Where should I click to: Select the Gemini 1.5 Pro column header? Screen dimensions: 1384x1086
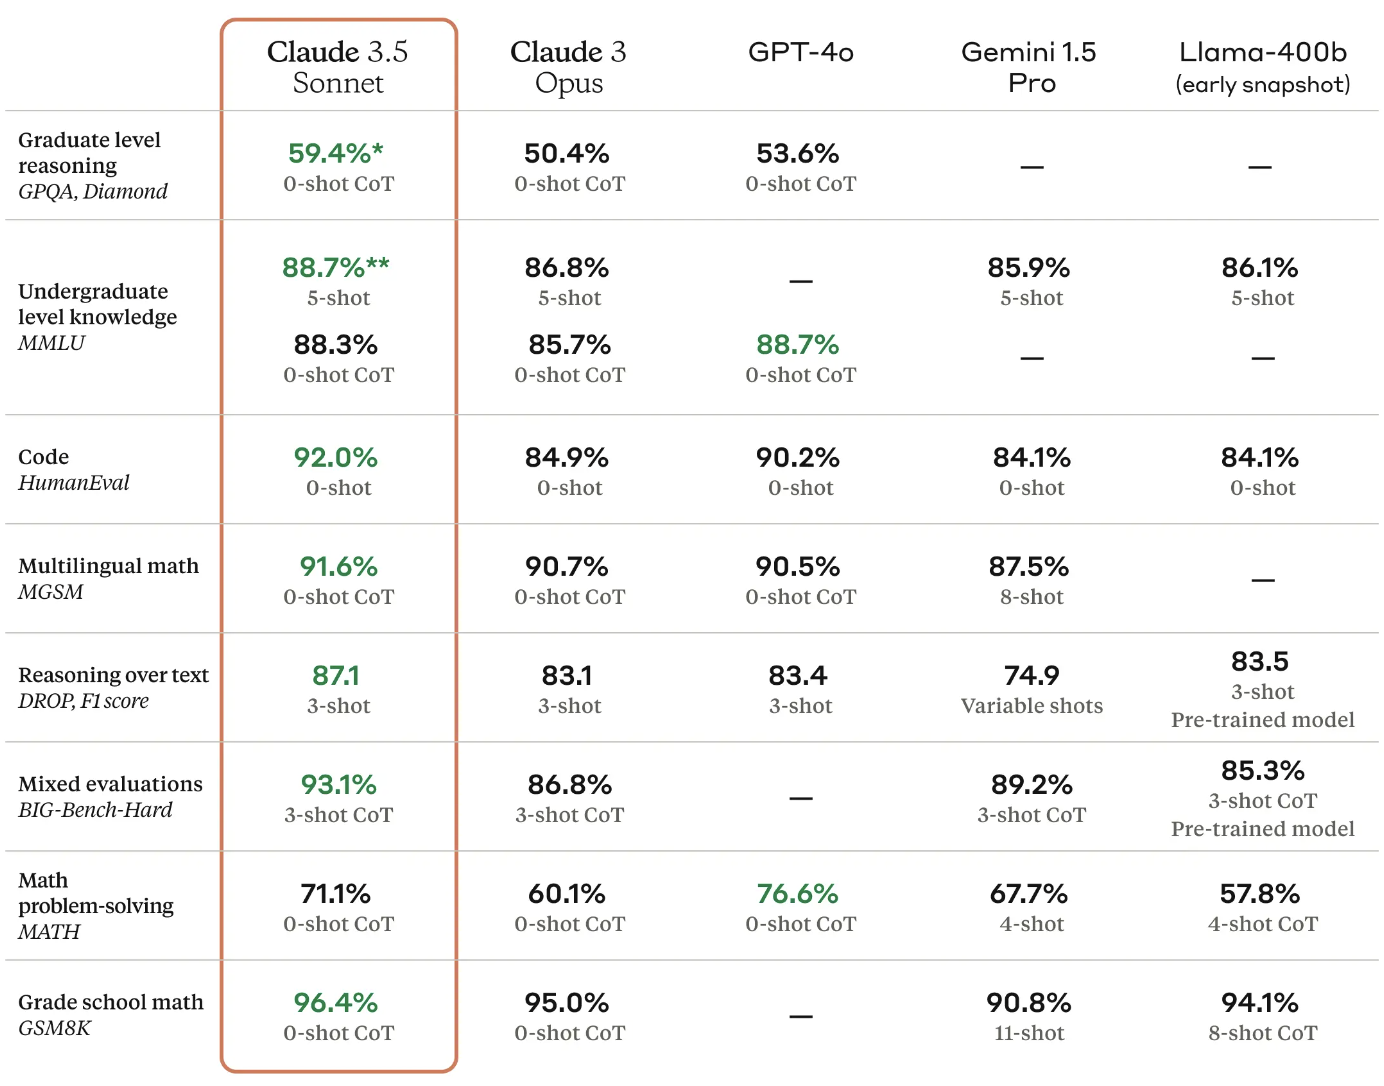[x=1029, y=67]
